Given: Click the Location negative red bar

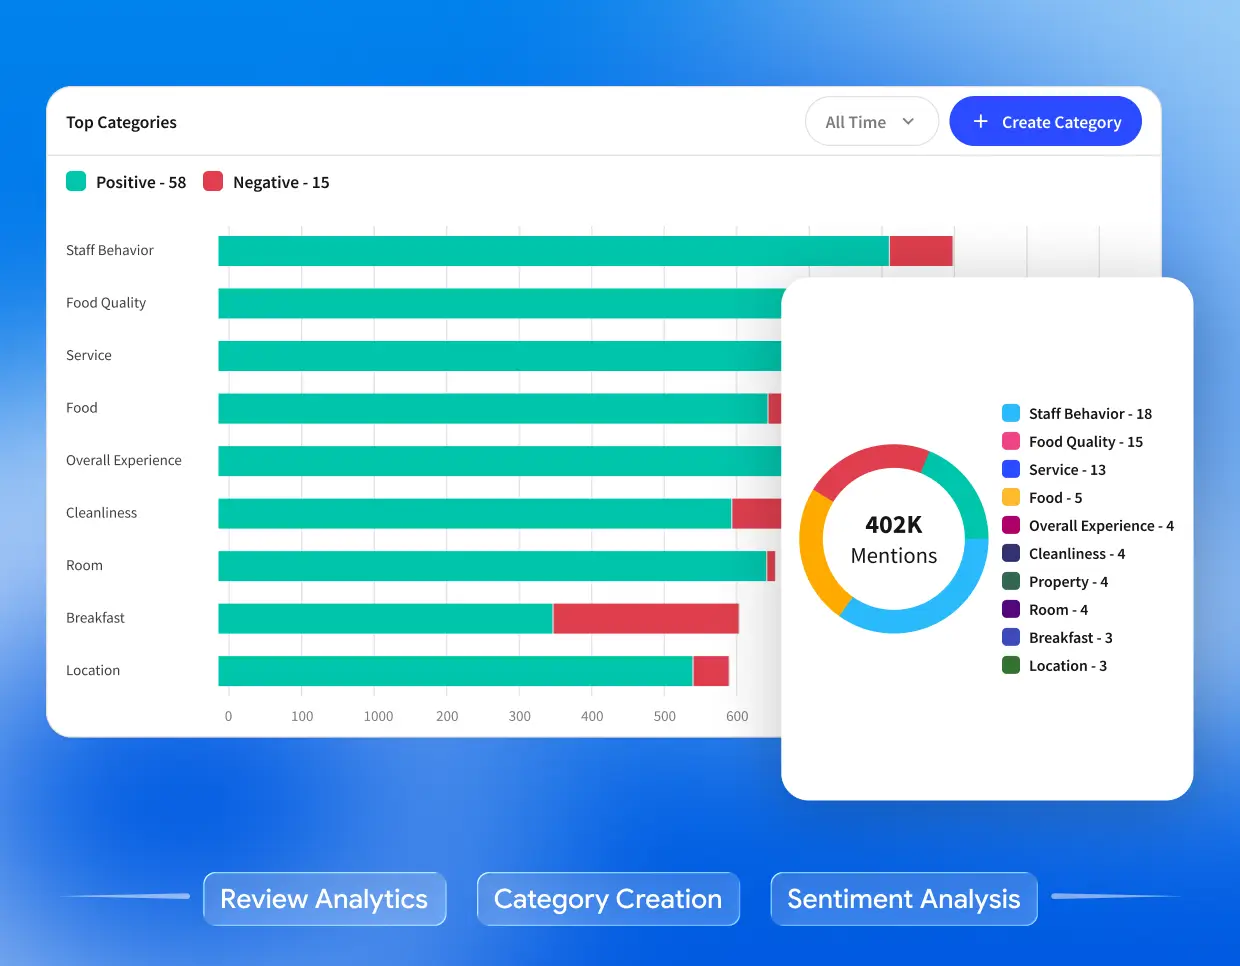Looking at the screenshot, I should (x=711, y=671).
